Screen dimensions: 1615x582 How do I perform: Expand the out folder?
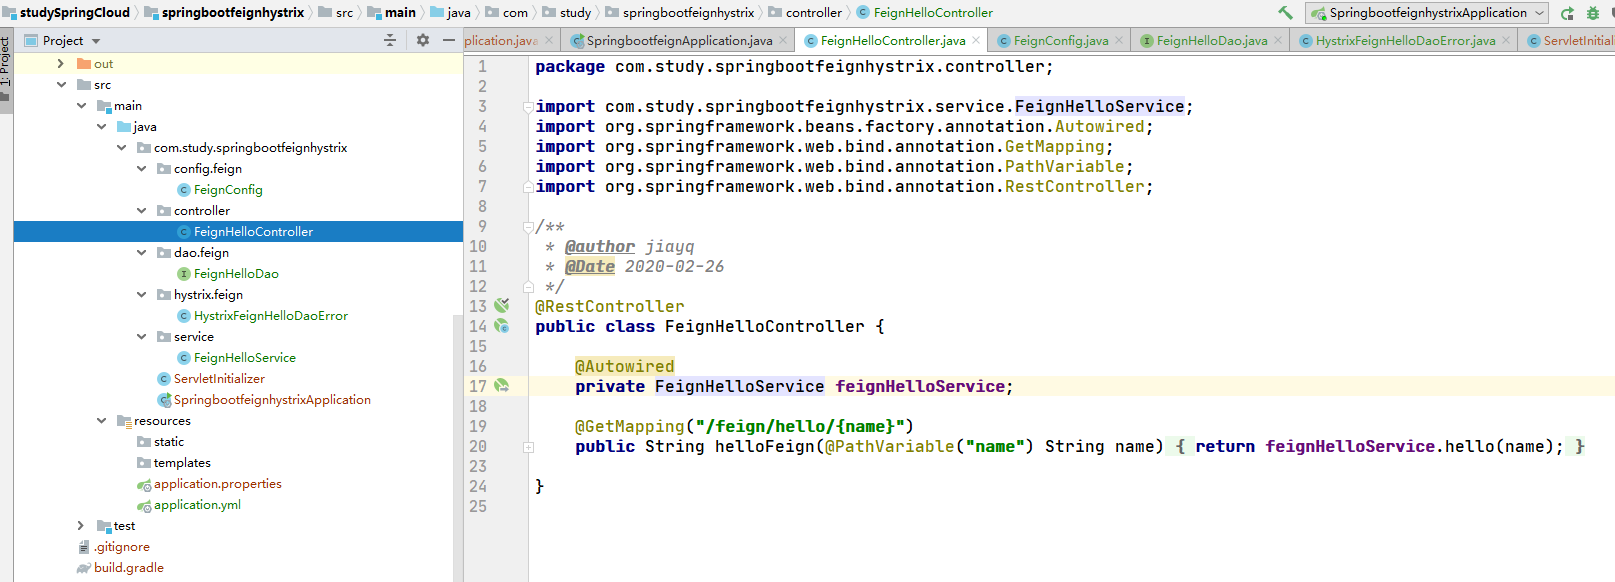(61, 63)
